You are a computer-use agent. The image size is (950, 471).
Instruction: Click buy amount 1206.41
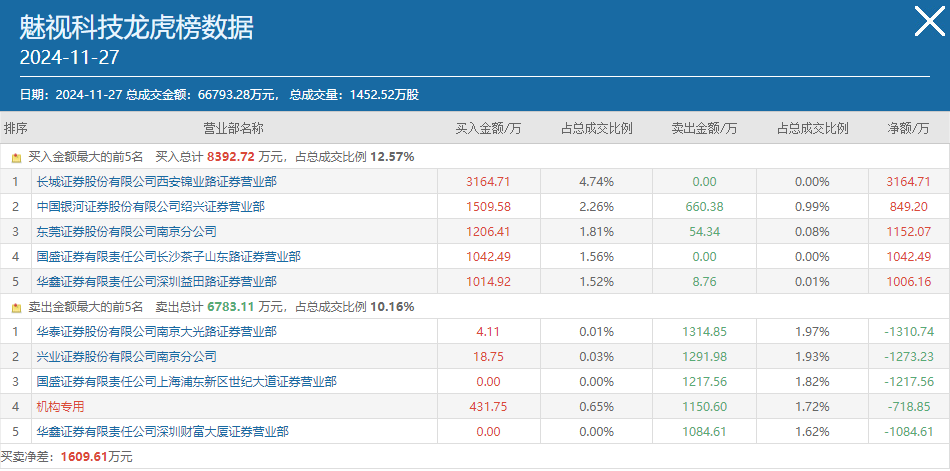[488, 232]
